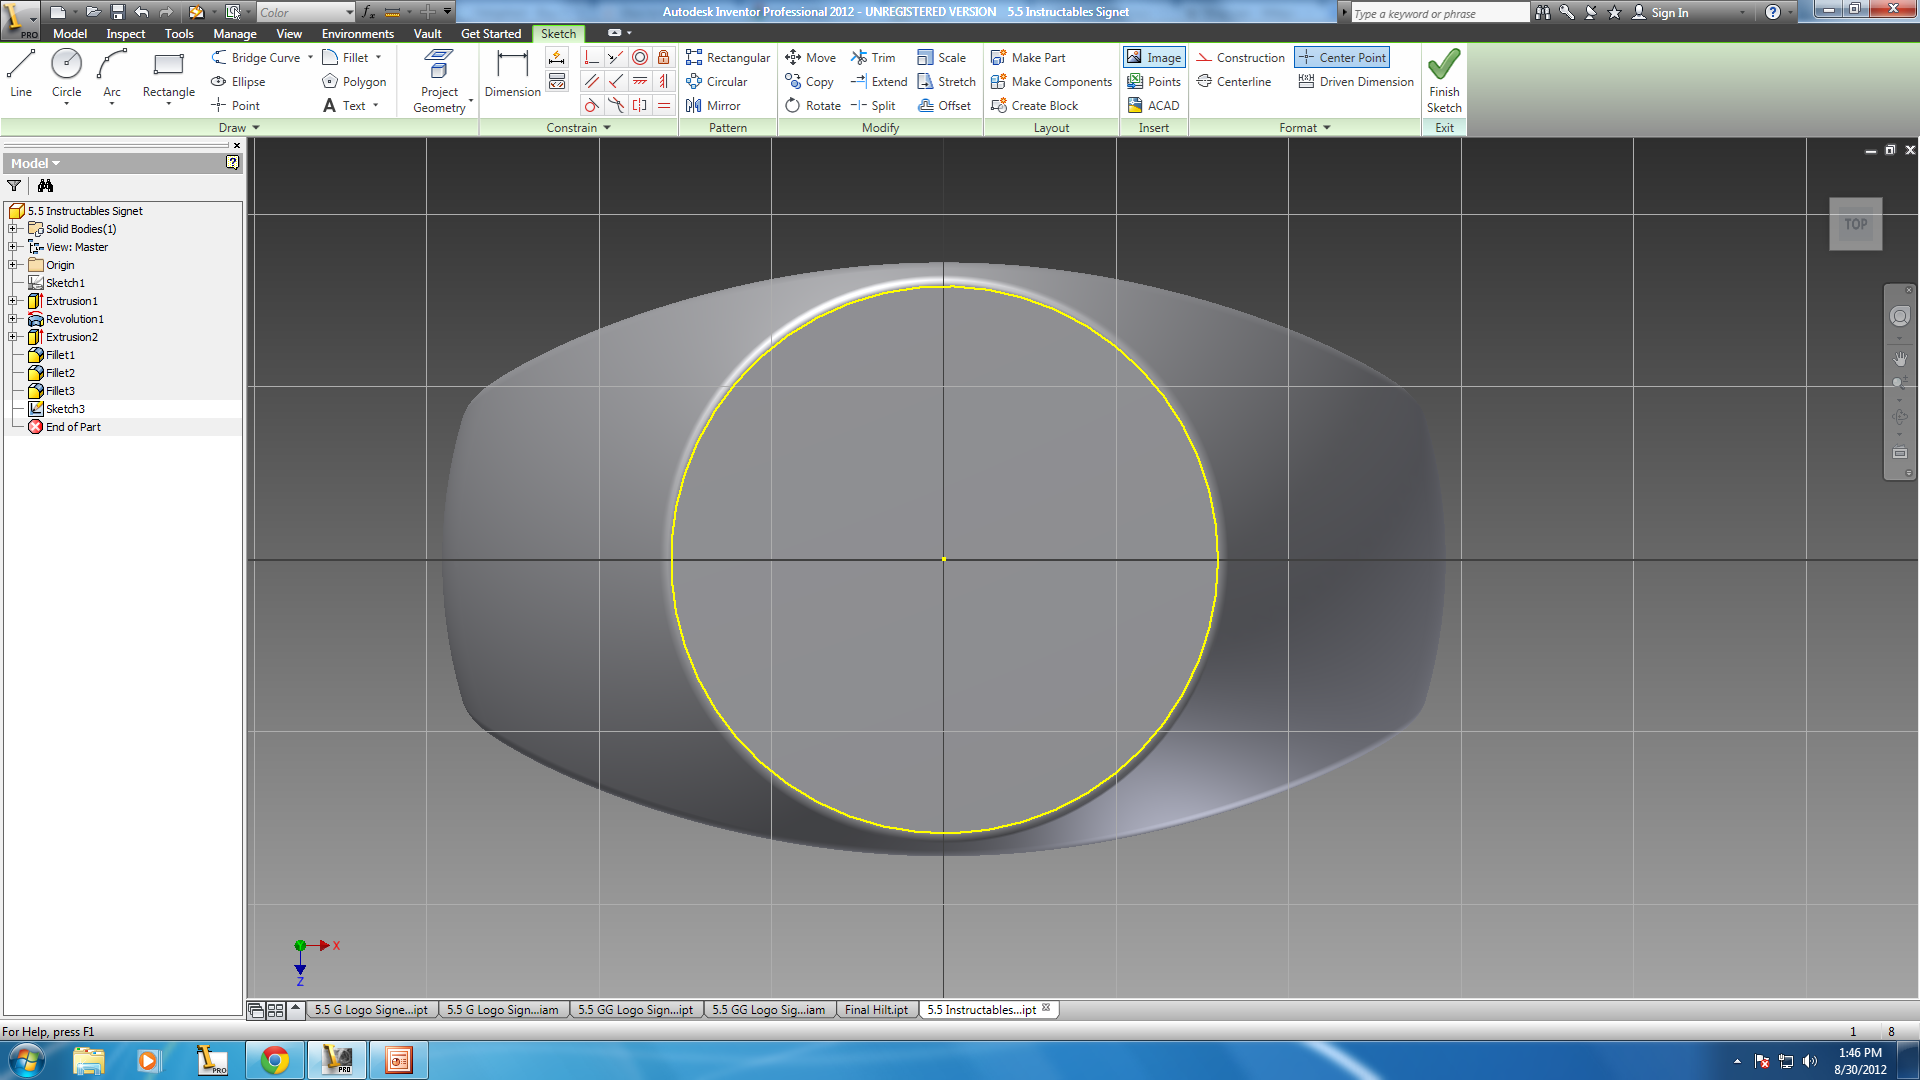Apply the Fix lock constraint icon
1920x1080 pixels.
point(664,58)
